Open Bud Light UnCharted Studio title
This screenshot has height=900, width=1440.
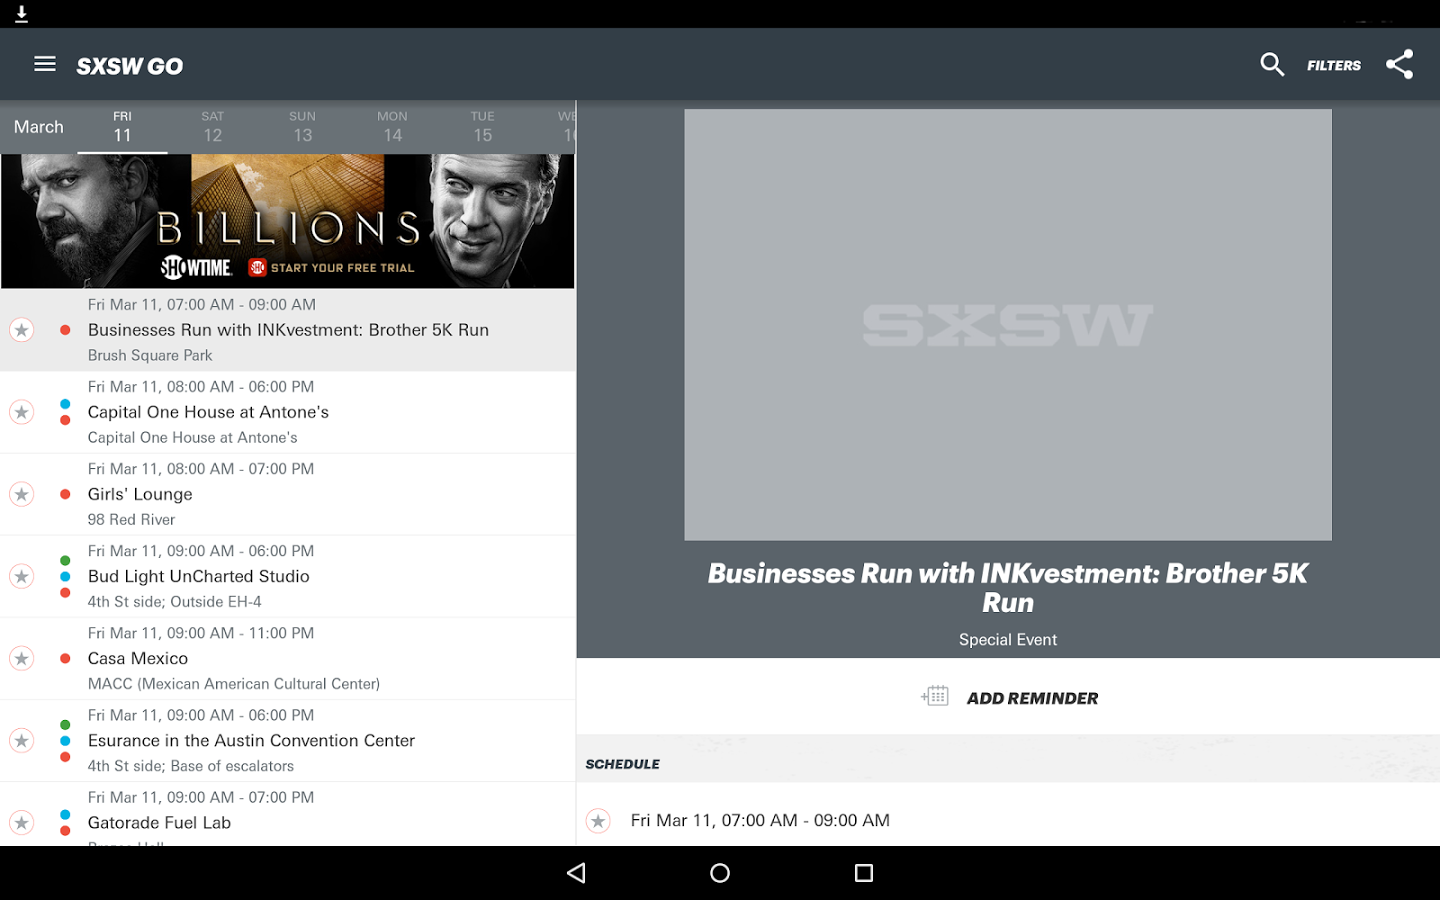(x=199, y=576)
